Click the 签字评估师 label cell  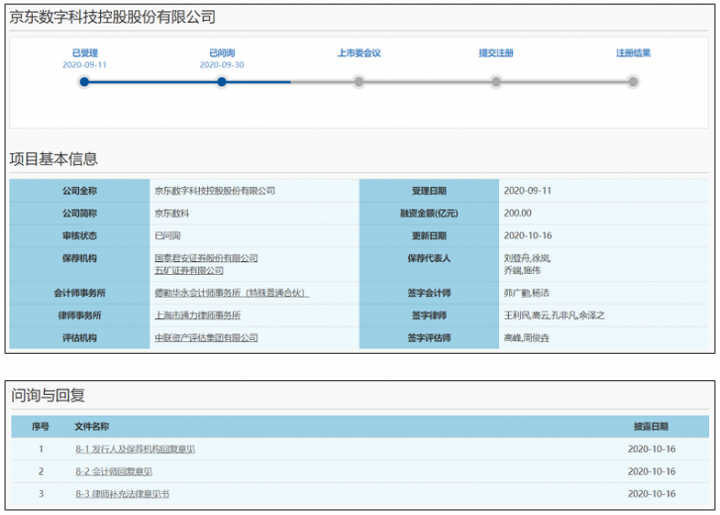pos(429,338)
